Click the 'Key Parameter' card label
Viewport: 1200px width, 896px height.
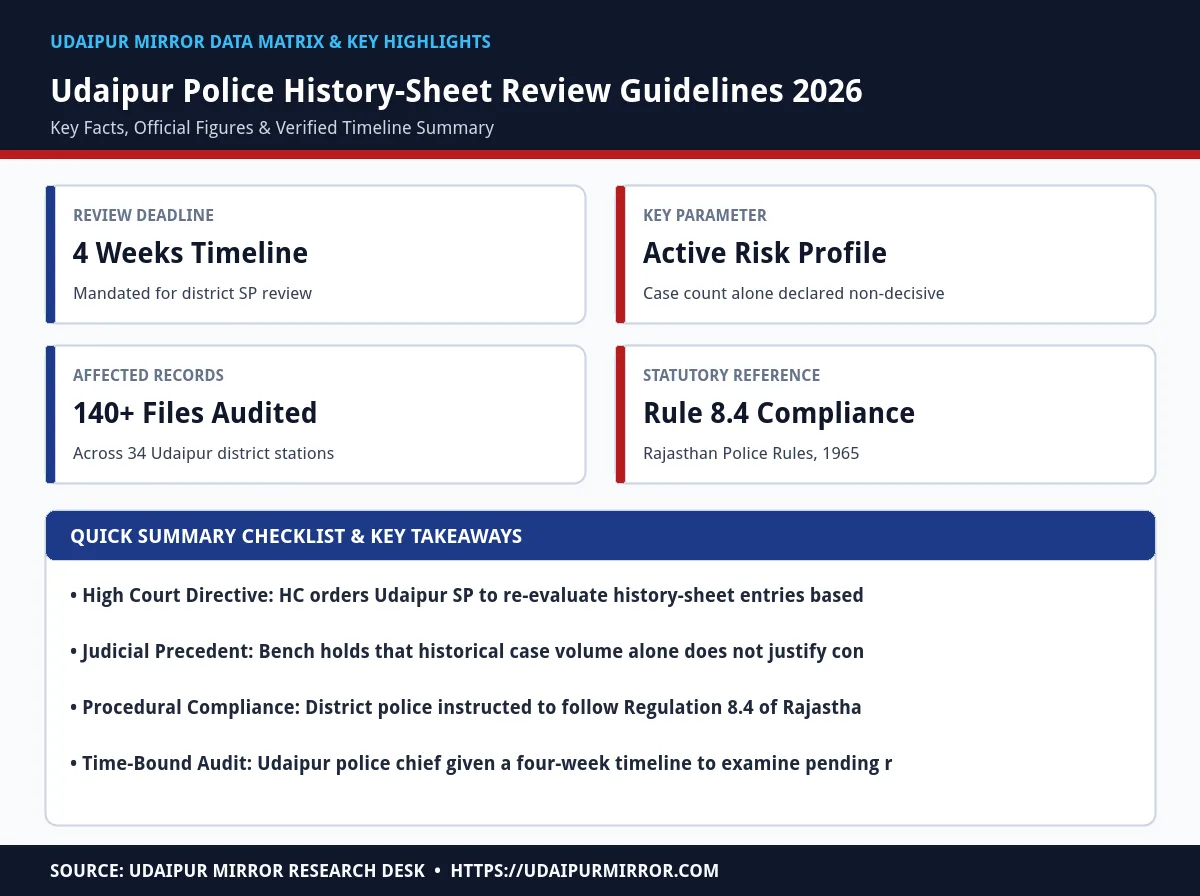click(705, 215)
